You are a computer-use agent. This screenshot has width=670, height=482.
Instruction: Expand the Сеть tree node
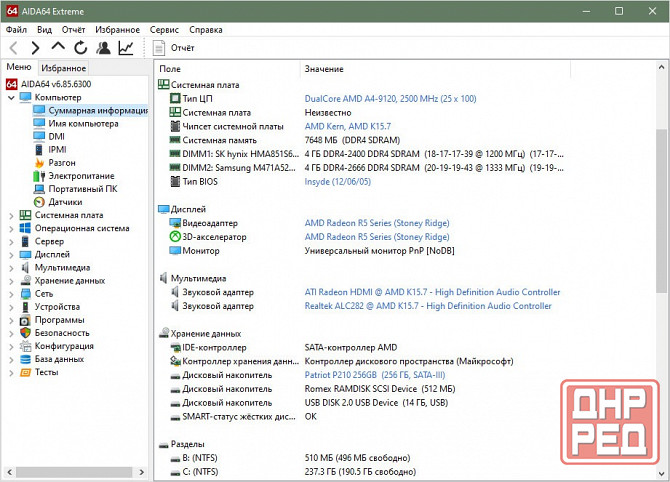coord(12,294)
